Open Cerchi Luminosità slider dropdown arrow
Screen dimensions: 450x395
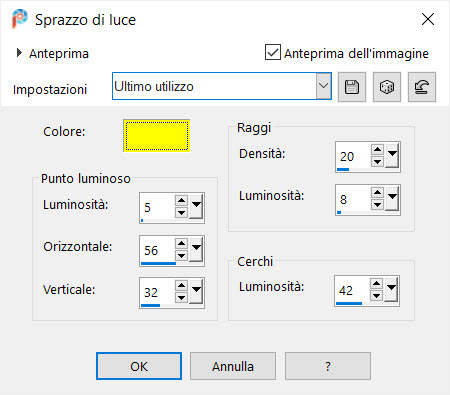pos(391,289)
